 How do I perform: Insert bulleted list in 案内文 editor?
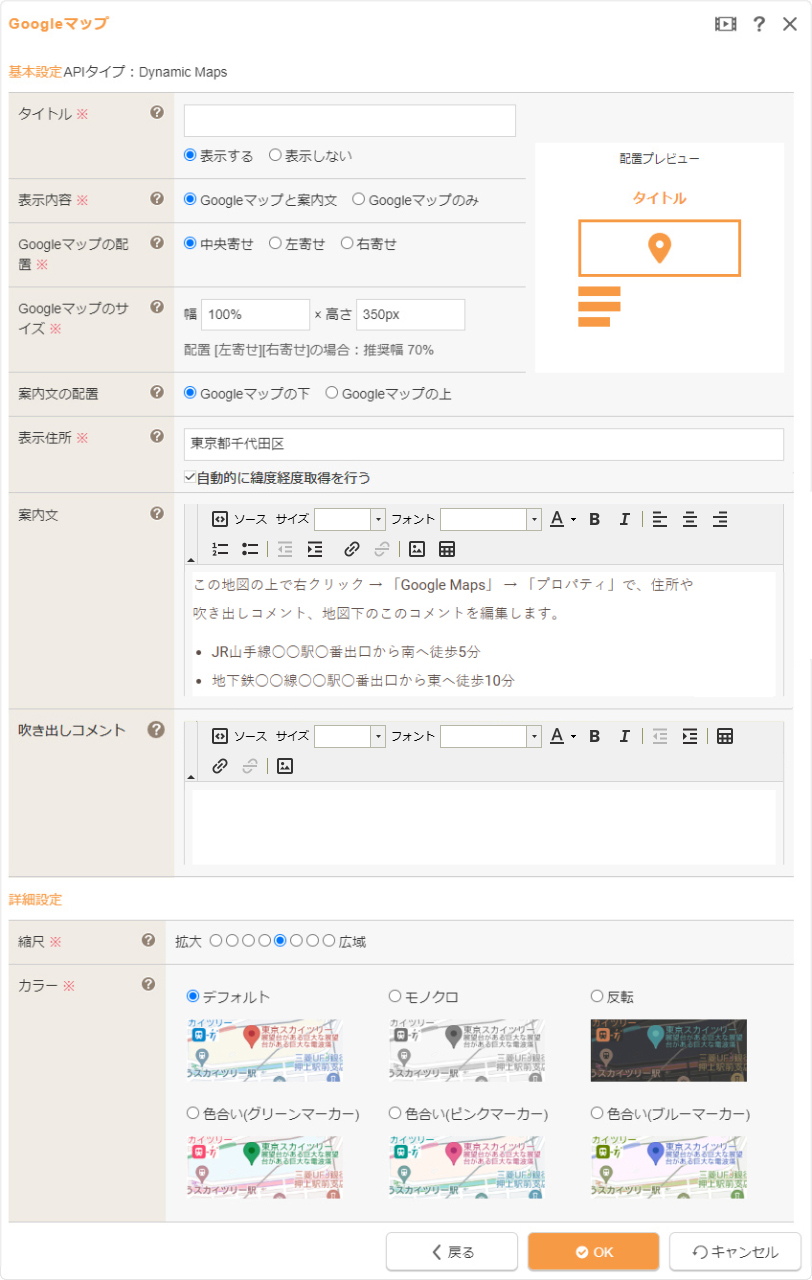[251, 549]
